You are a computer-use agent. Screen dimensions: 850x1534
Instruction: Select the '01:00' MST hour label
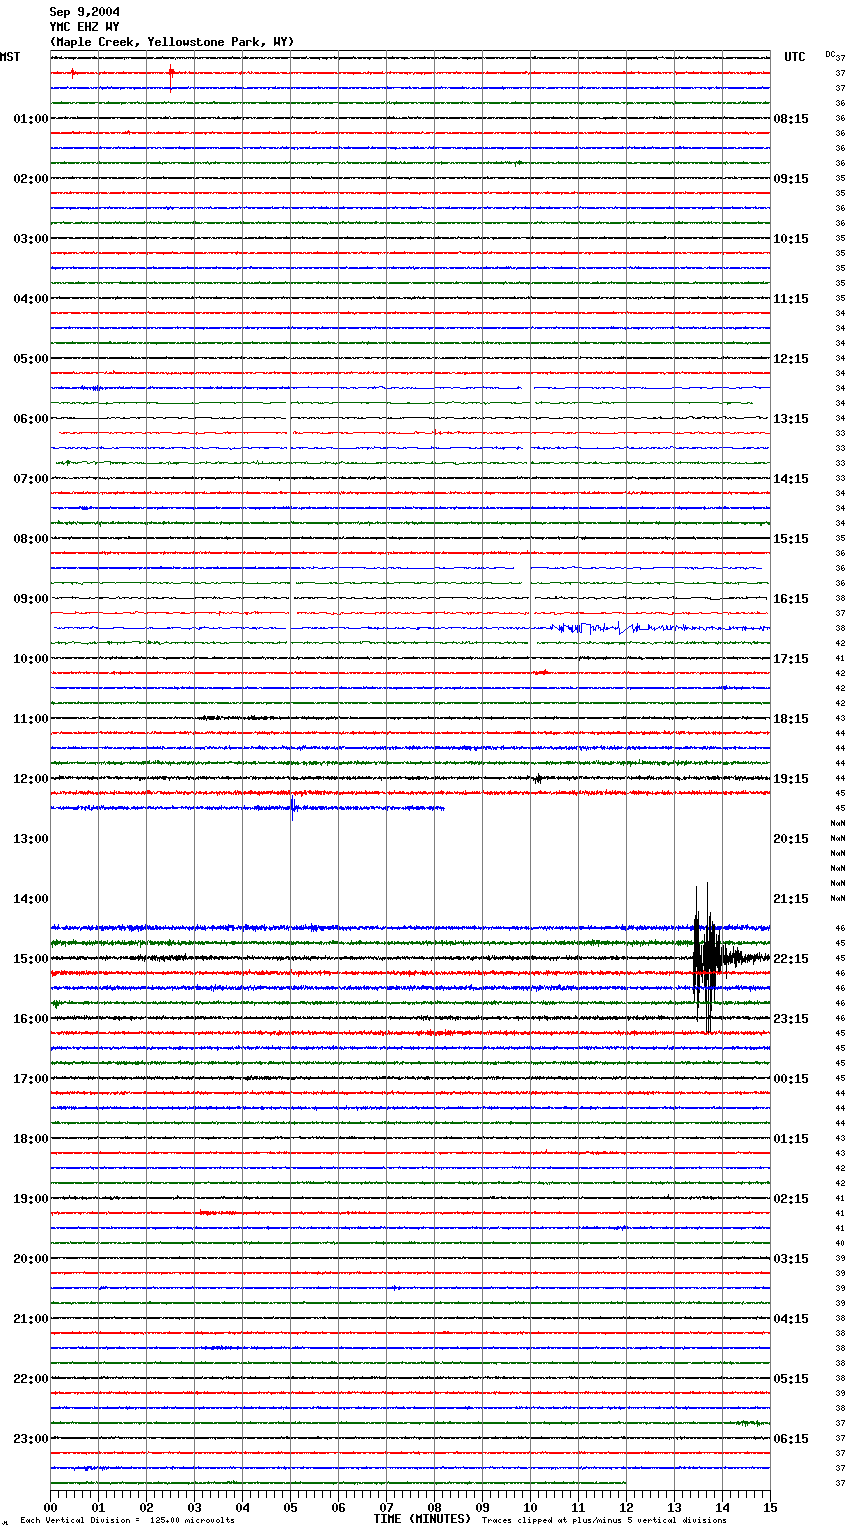coord(31,119)
